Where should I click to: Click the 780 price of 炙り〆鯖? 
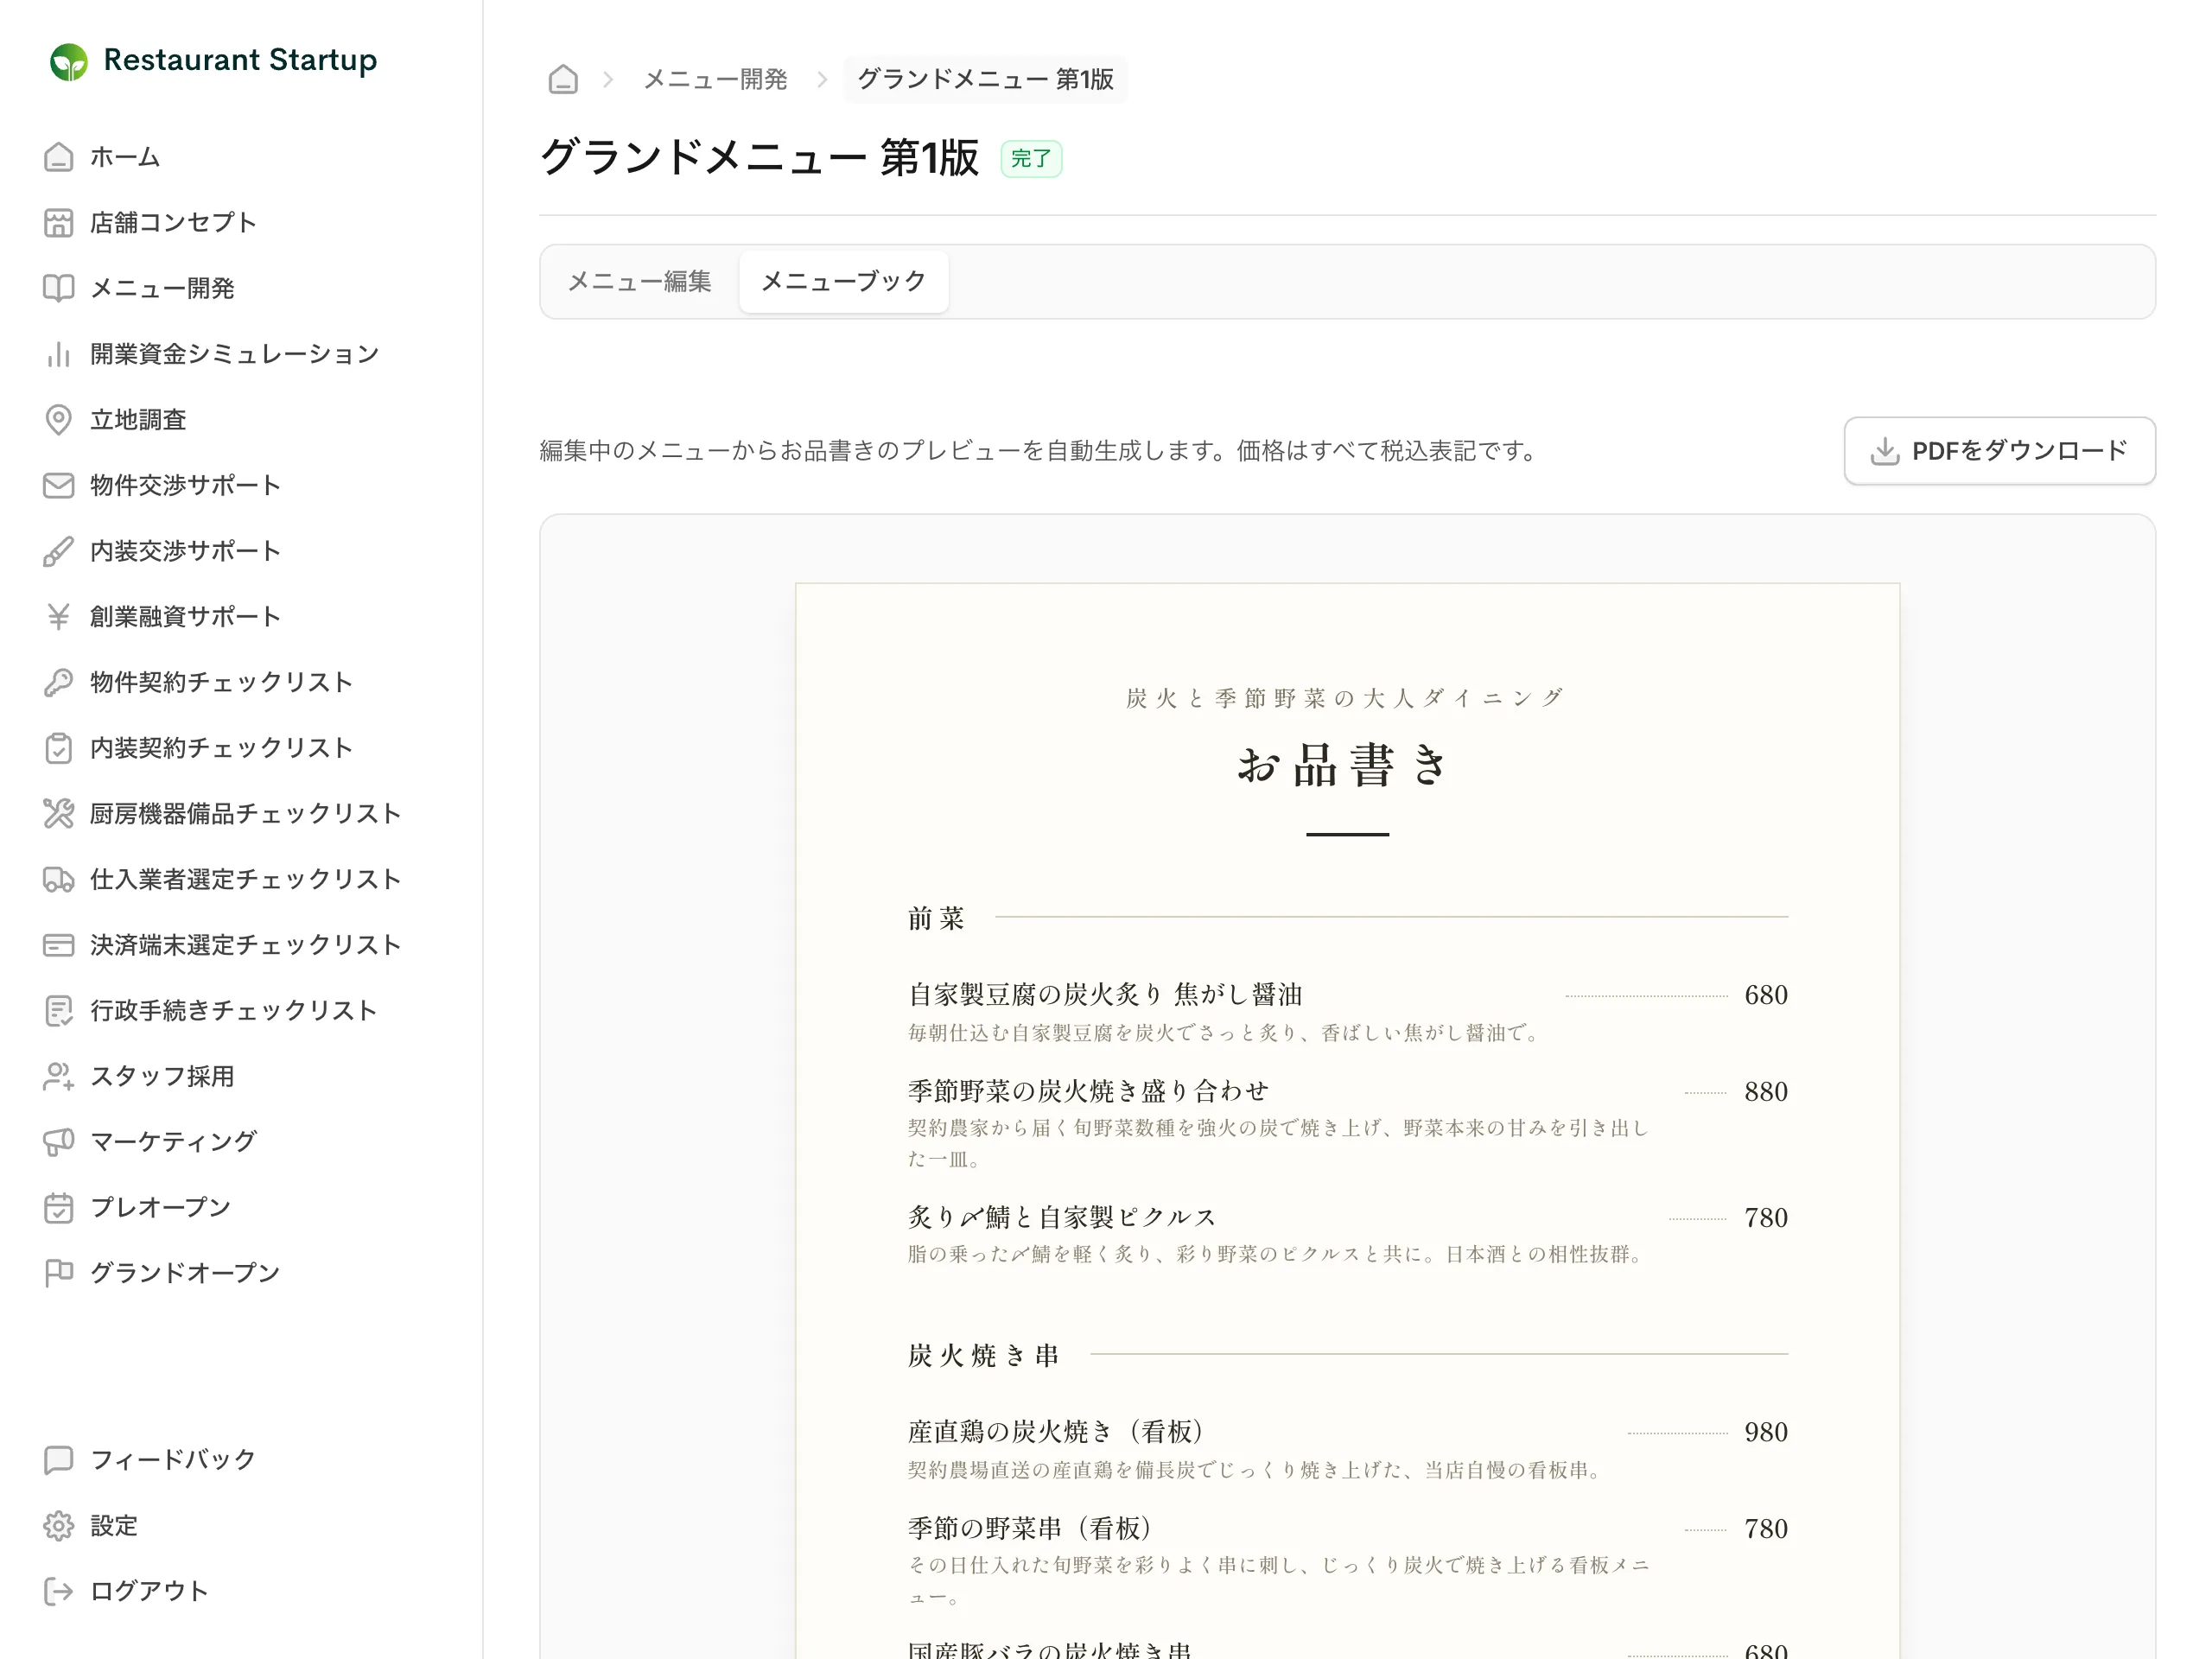1766,1218
